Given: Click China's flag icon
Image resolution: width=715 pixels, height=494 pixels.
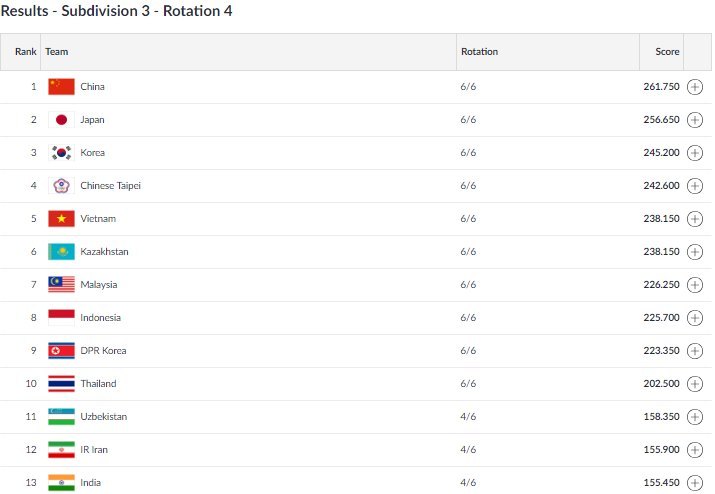Looking at the screenshot, I should coord(61,87).
